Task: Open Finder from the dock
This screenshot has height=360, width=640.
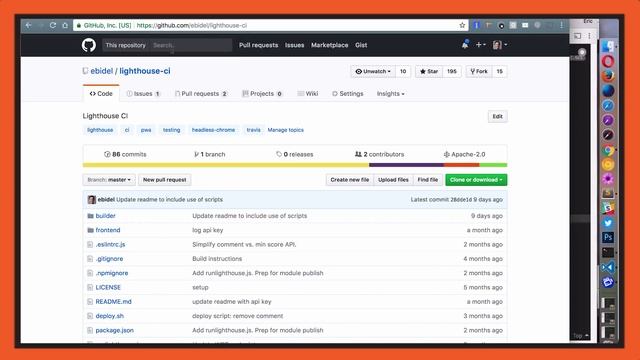Action: tap(608, 47)
